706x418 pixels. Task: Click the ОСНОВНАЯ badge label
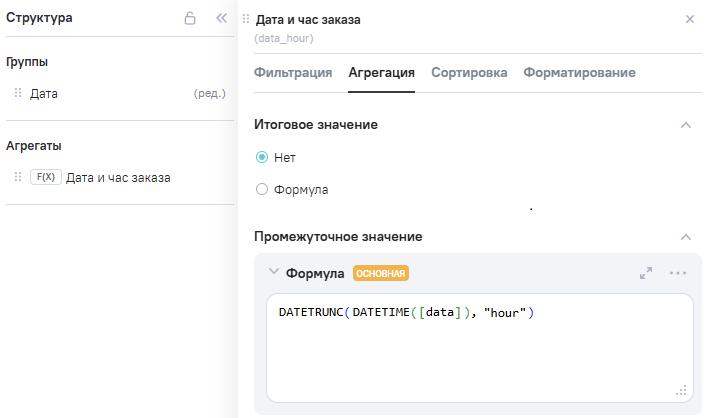[x=381, y=273]
